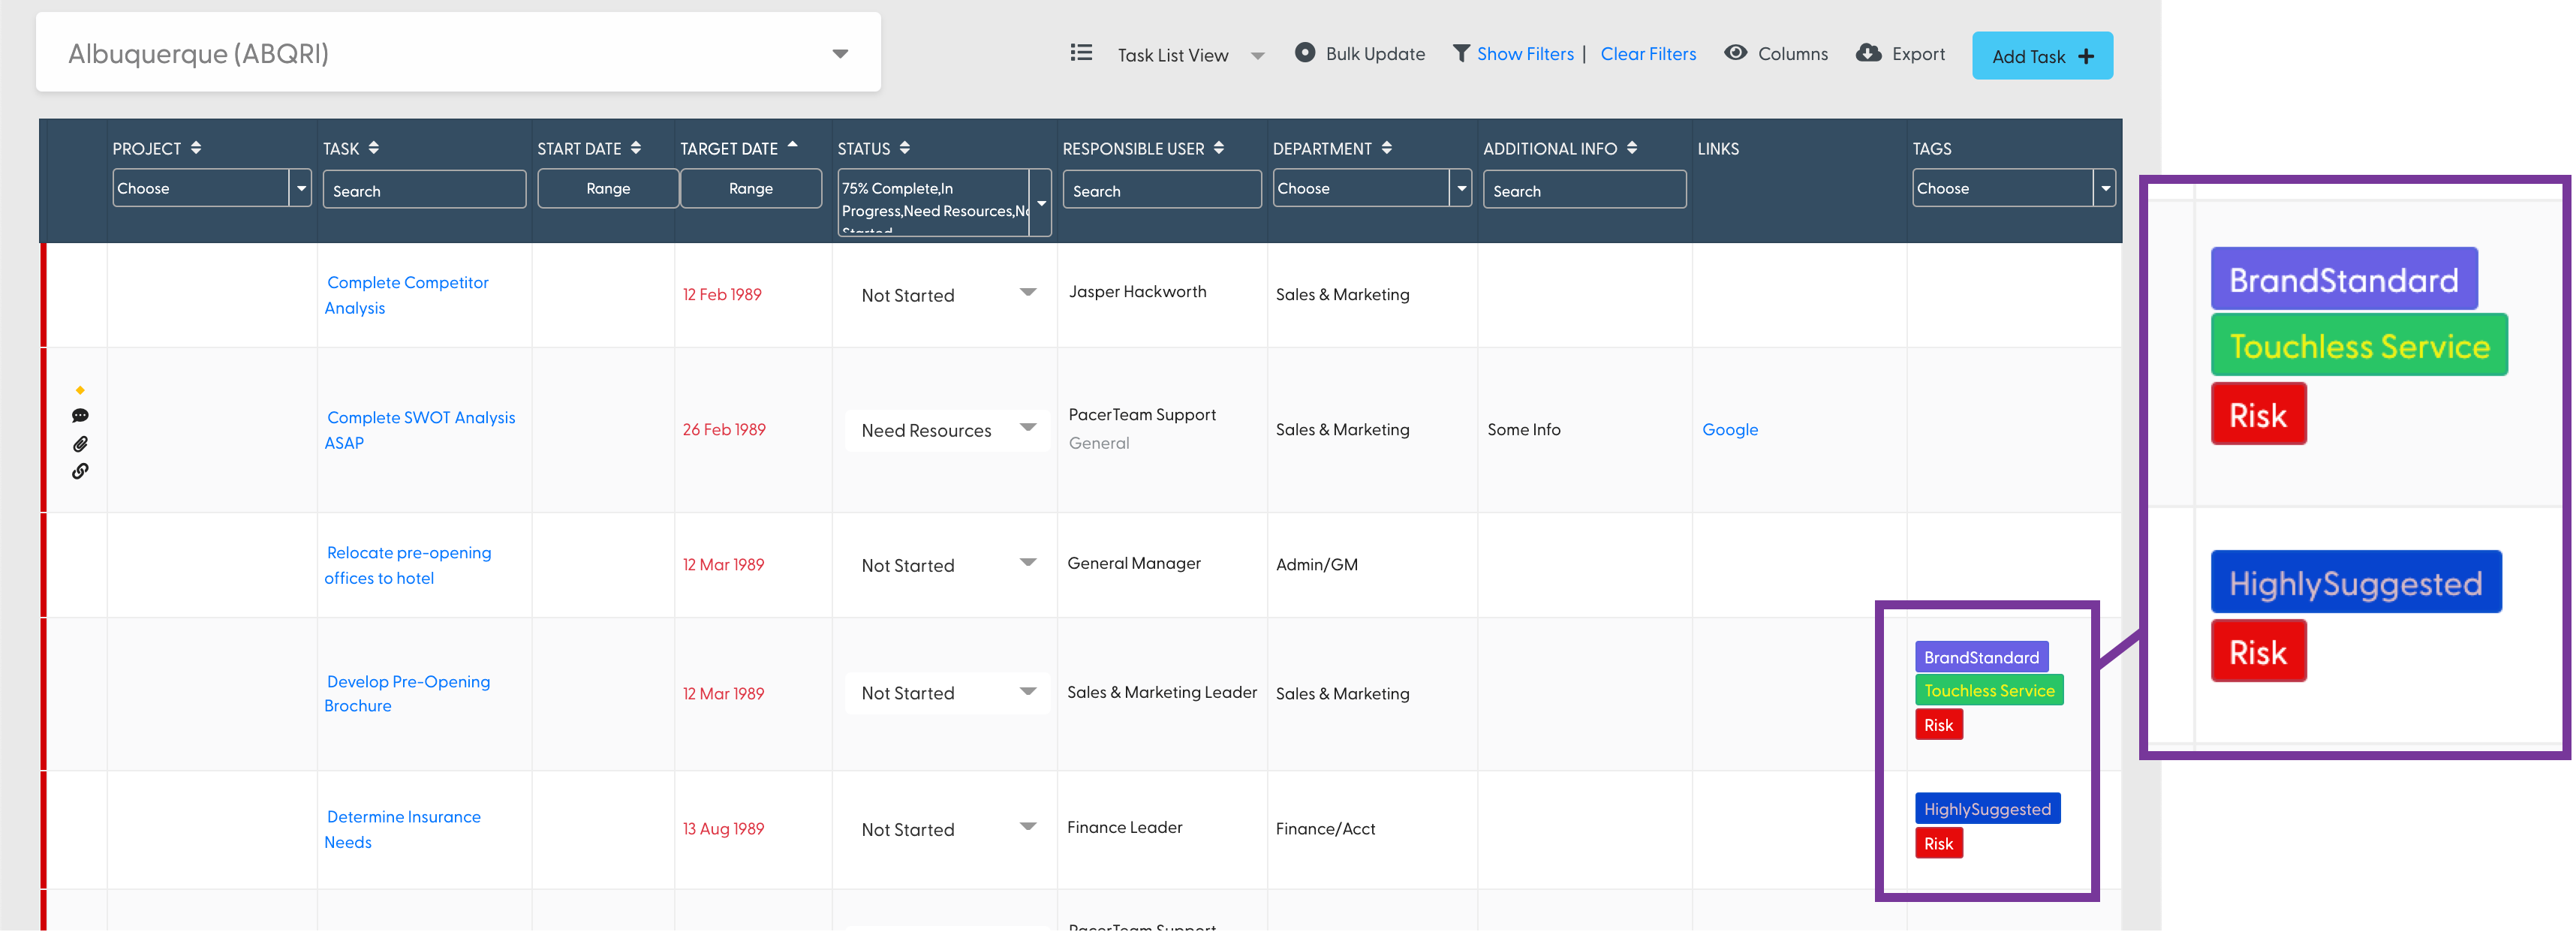Click the Tags column header
Screen dimensions: 2576x935
1931,149
